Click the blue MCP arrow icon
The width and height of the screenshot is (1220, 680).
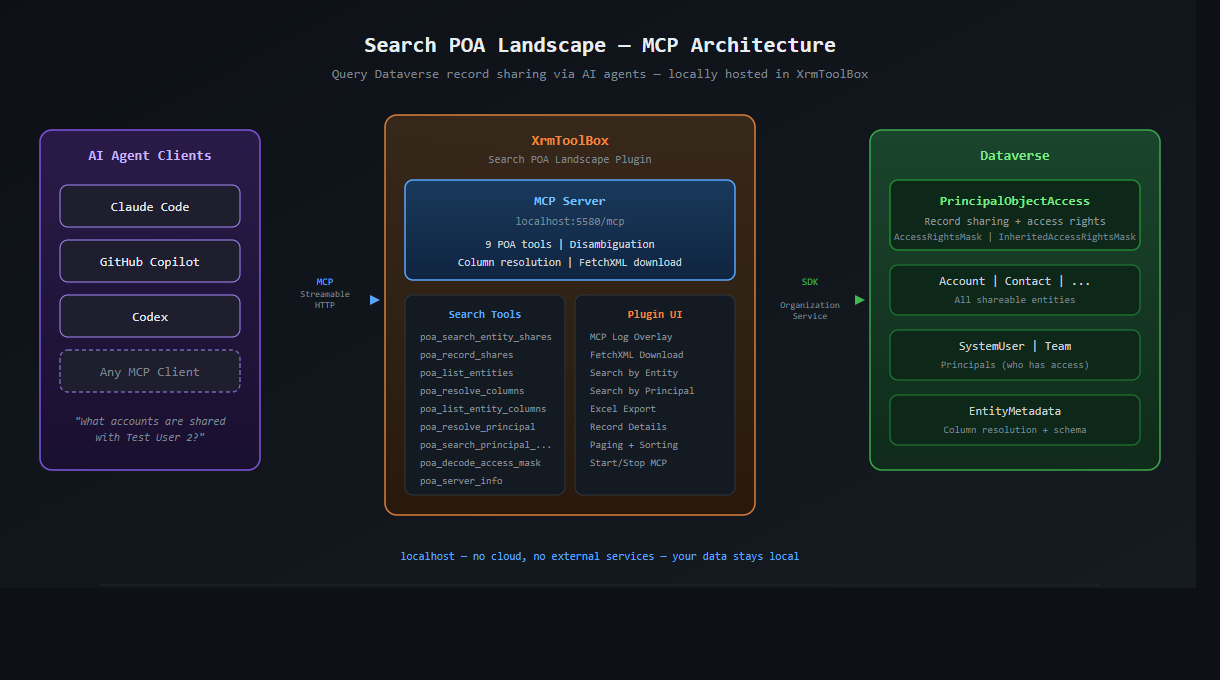point(375,300)
